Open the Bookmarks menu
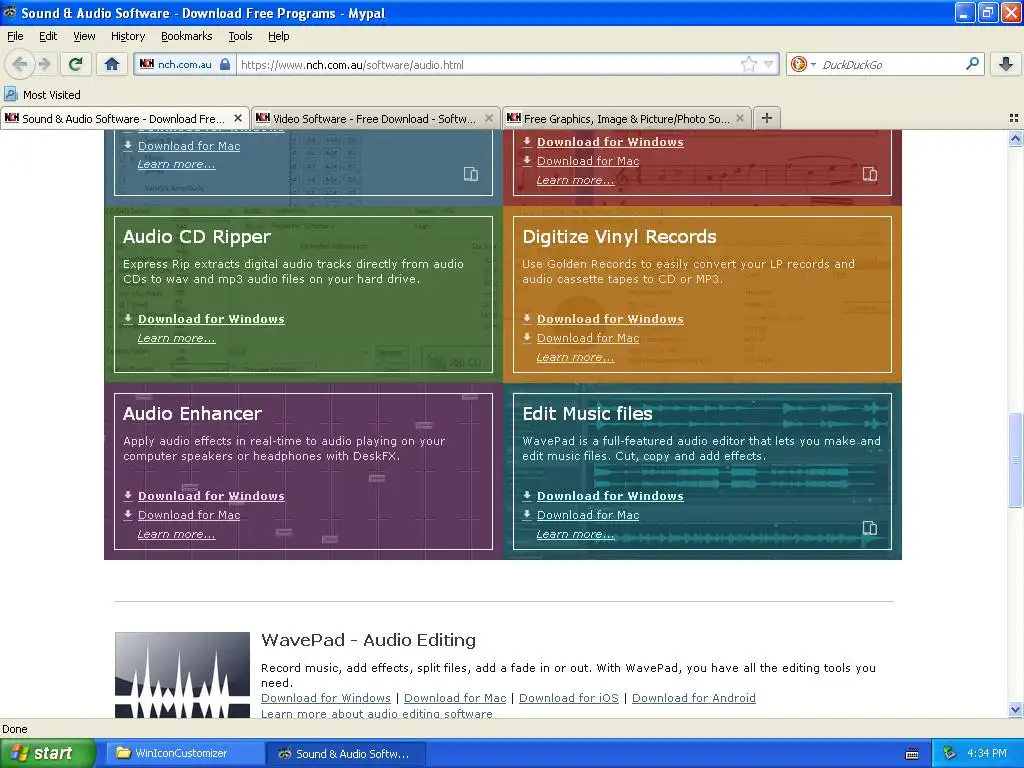Viewport: 1024px width, 768px height. [x=187, y=36]
